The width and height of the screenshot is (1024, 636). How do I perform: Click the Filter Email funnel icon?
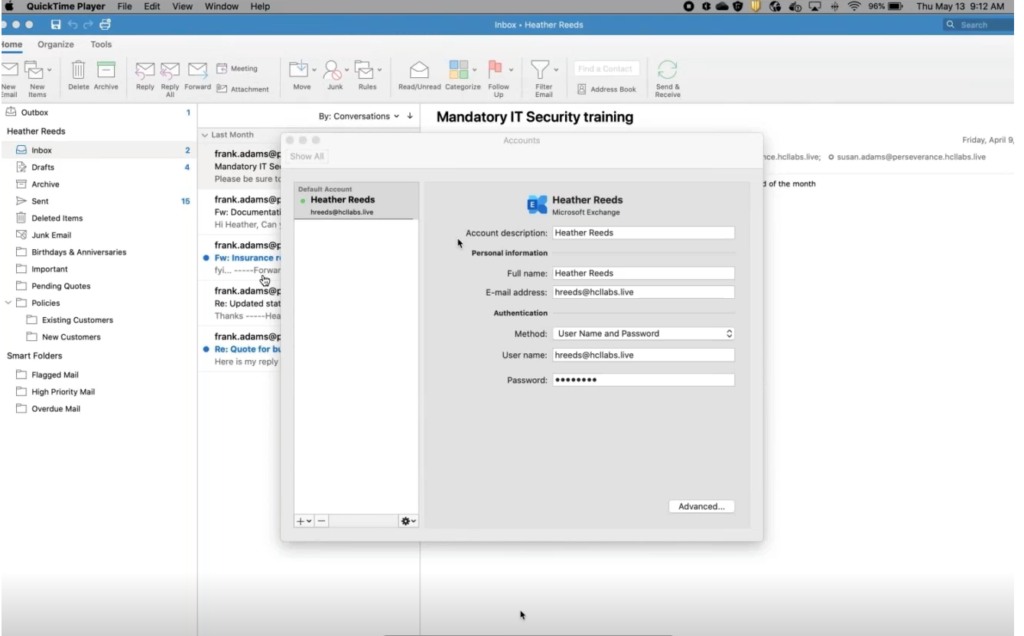tap(540, 69)
